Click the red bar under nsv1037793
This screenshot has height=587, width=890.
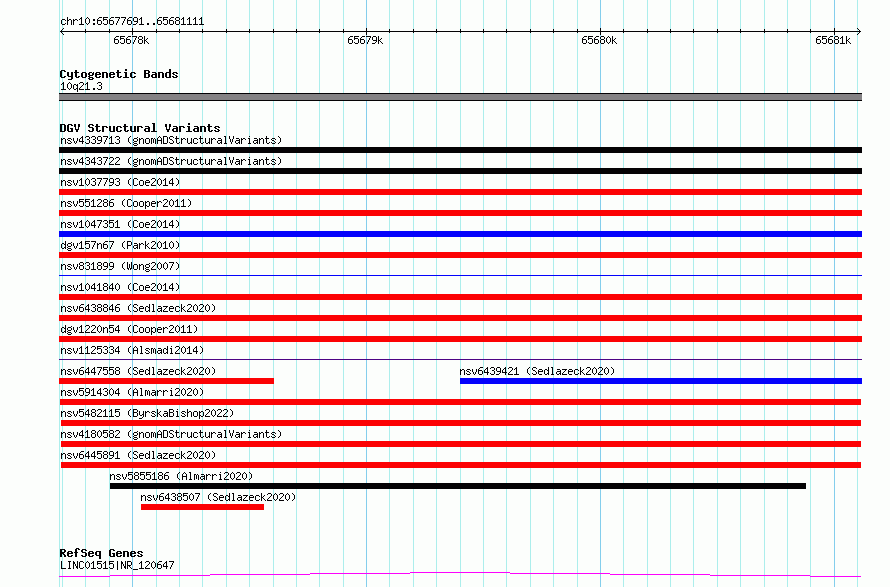point(460,192)
